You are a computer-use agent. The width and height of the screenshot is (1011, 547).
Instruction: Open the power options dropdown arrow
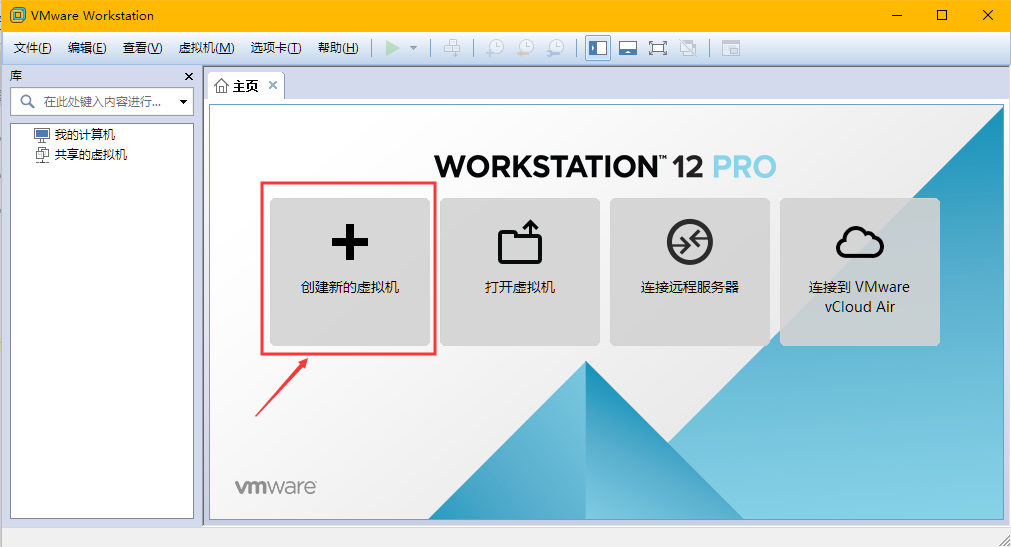pos(413,48)
